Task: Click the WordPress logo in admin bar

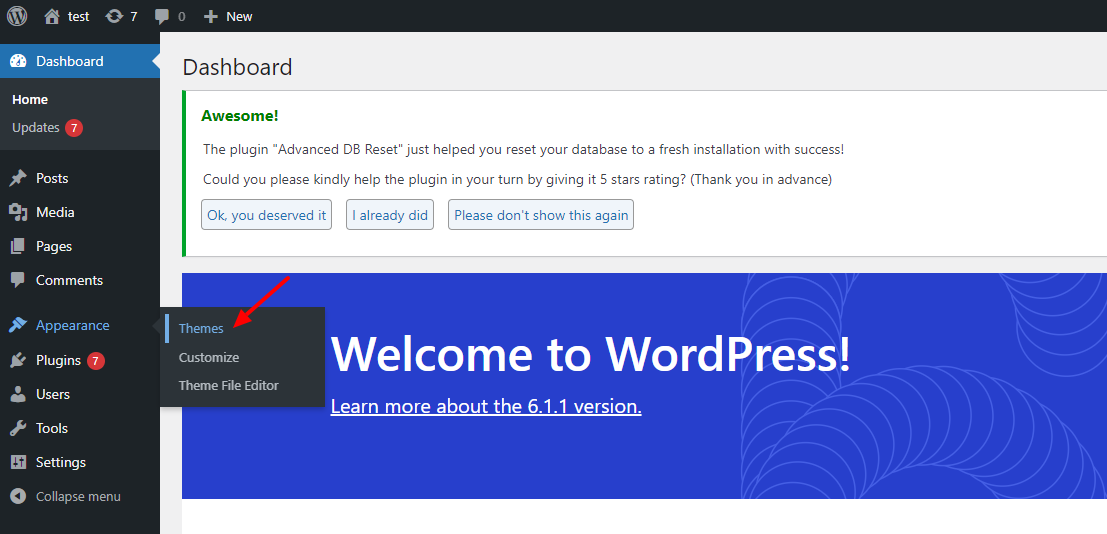Action: 17,16
